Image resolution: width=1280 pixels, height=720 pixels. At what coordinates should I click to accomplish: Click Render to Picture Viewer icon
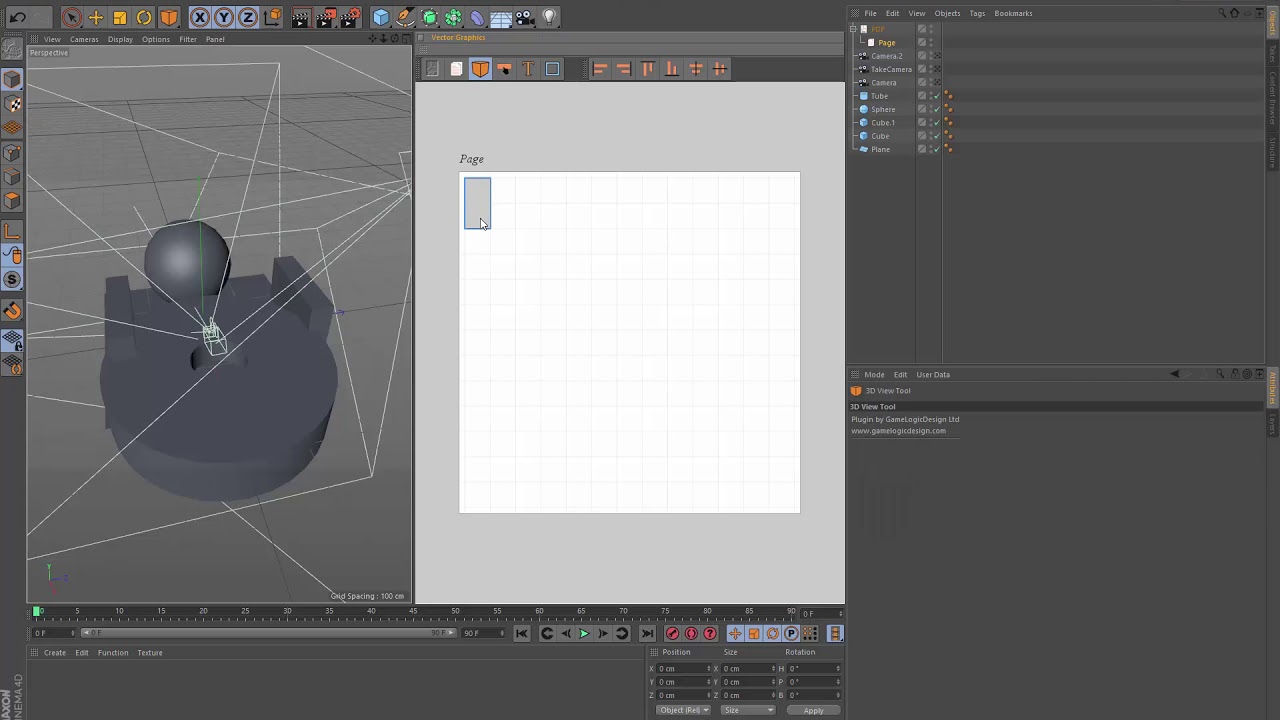click(x=325, y=17)
